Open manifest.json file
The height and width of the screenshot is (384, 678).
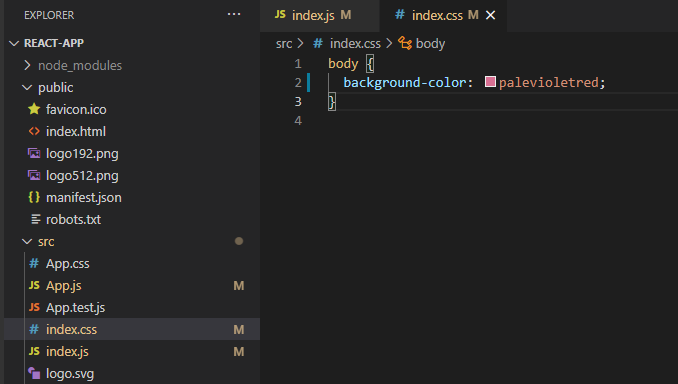click(x=84, y=198)
